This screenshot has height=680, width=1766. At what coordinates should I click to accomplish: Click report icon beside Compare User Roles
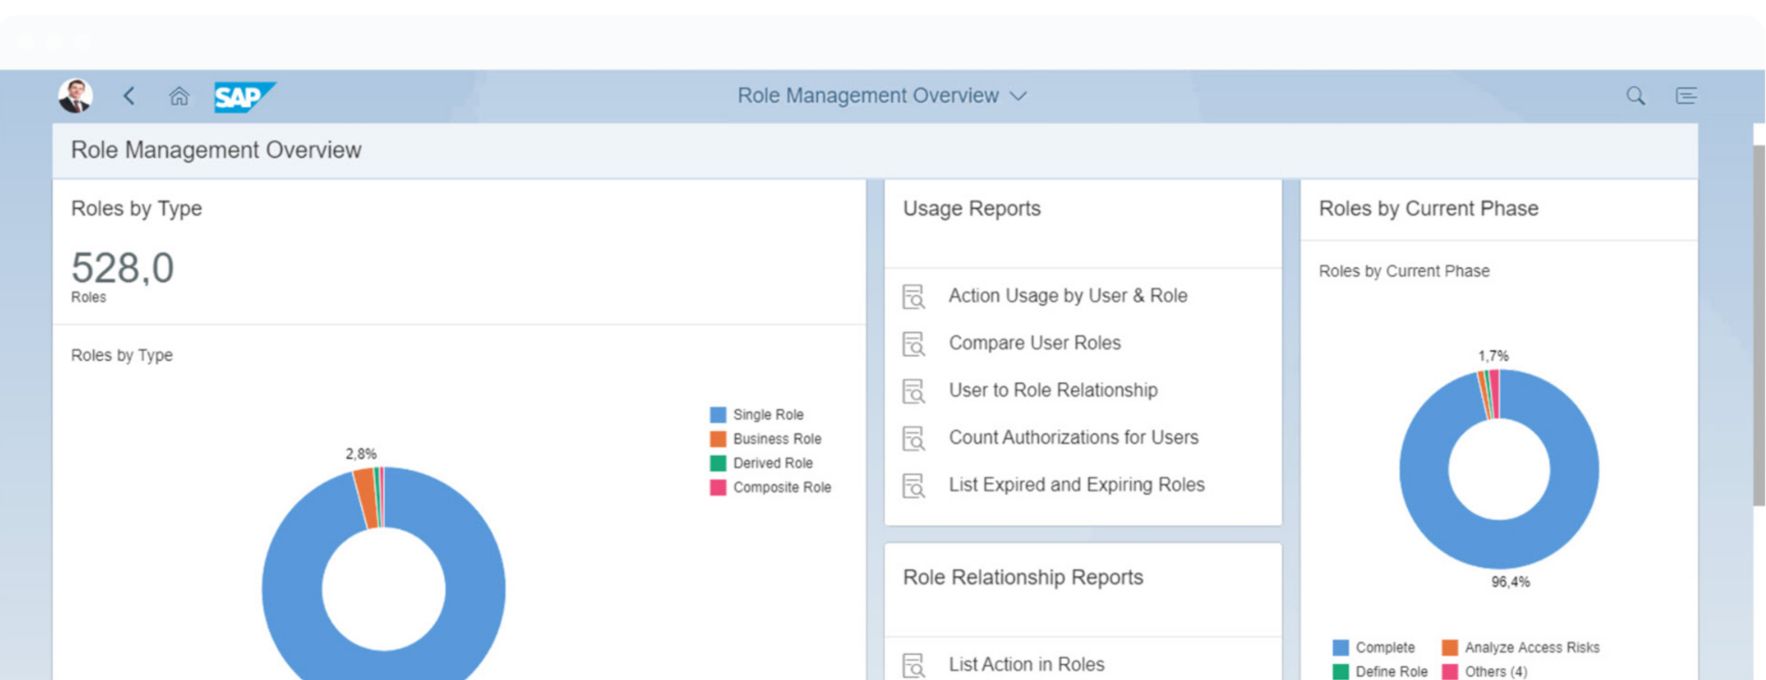click(913, 344)
